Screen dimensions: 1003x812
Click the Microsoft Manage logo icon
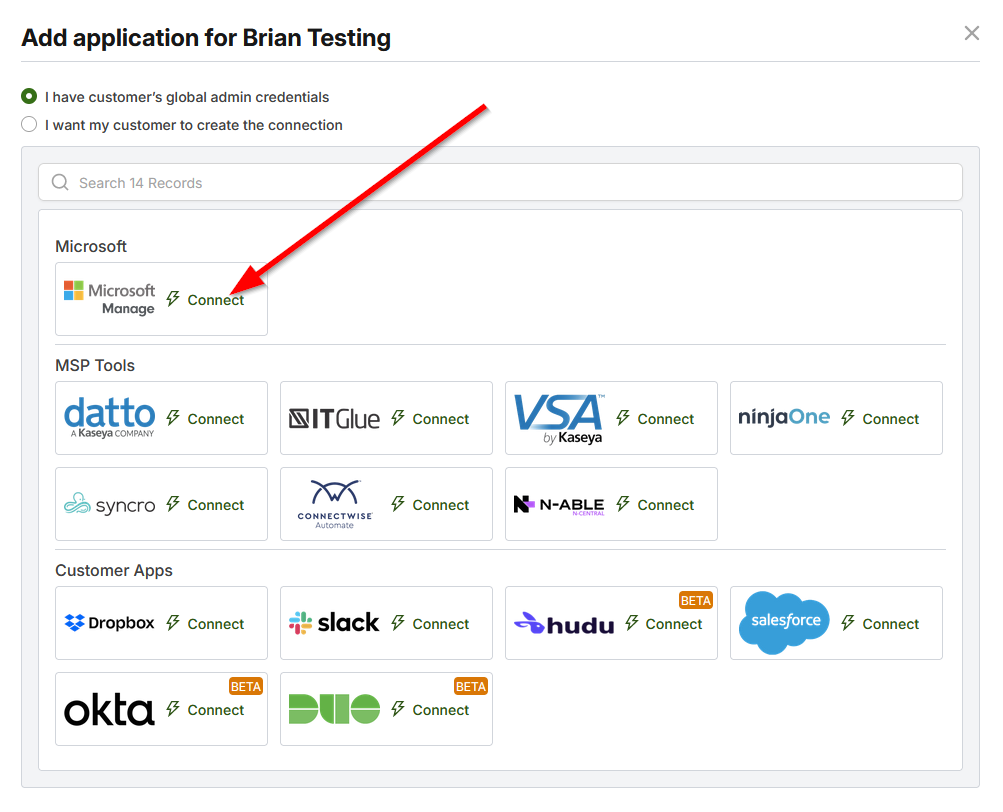click(x=109, y=299)
